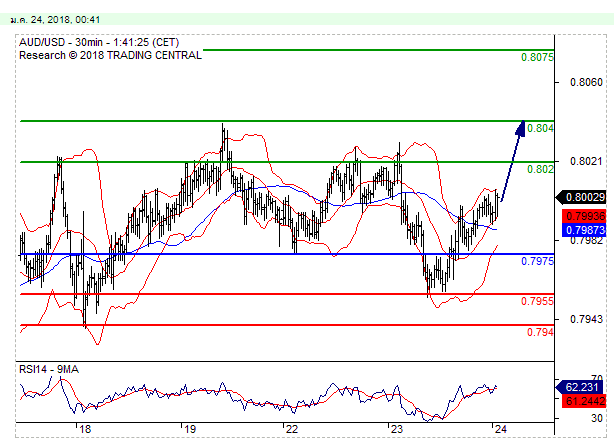614x443 pixels.
Task: Click the blue 0.79873 moving average tag
Action: click(584, 230)
